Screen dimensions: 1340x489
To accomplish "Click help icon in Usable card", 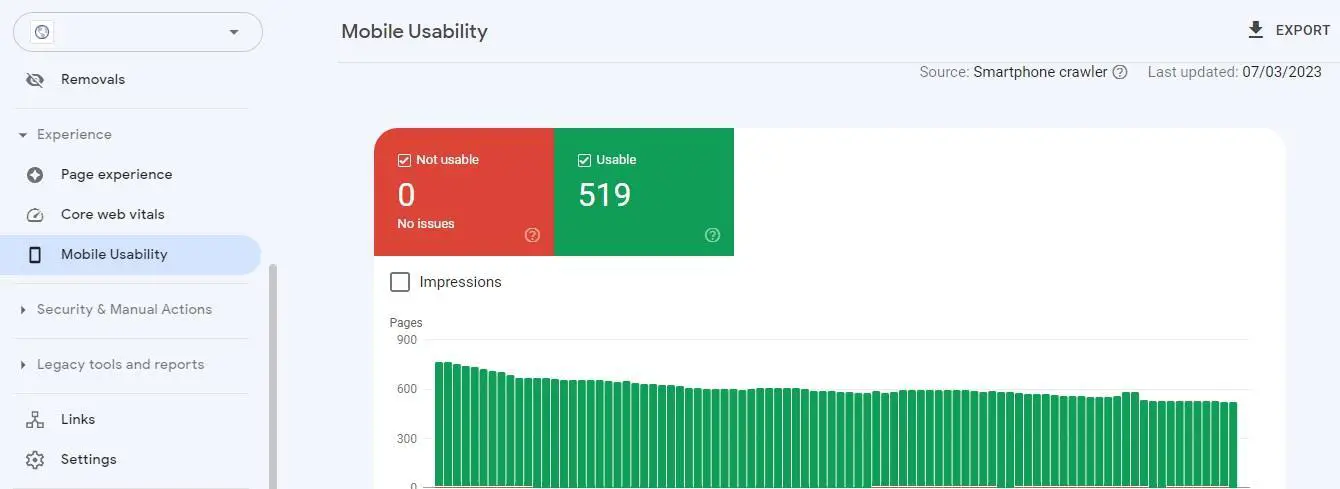I will pyautogui.click(x=712, y=235).
